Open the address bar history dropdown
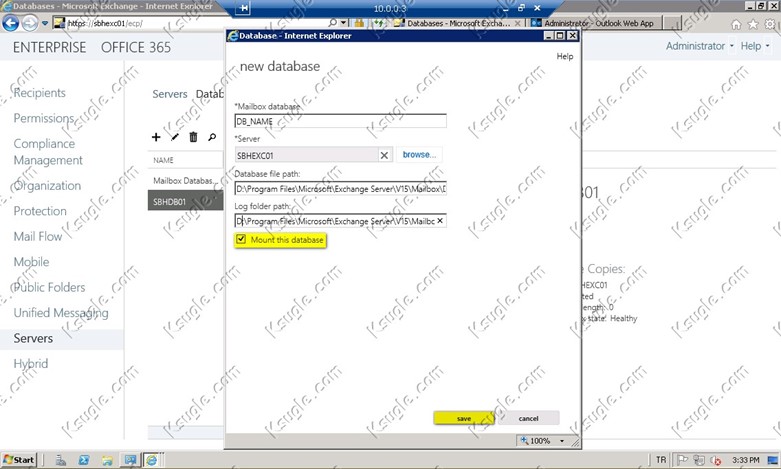 [x=343, y=23]
